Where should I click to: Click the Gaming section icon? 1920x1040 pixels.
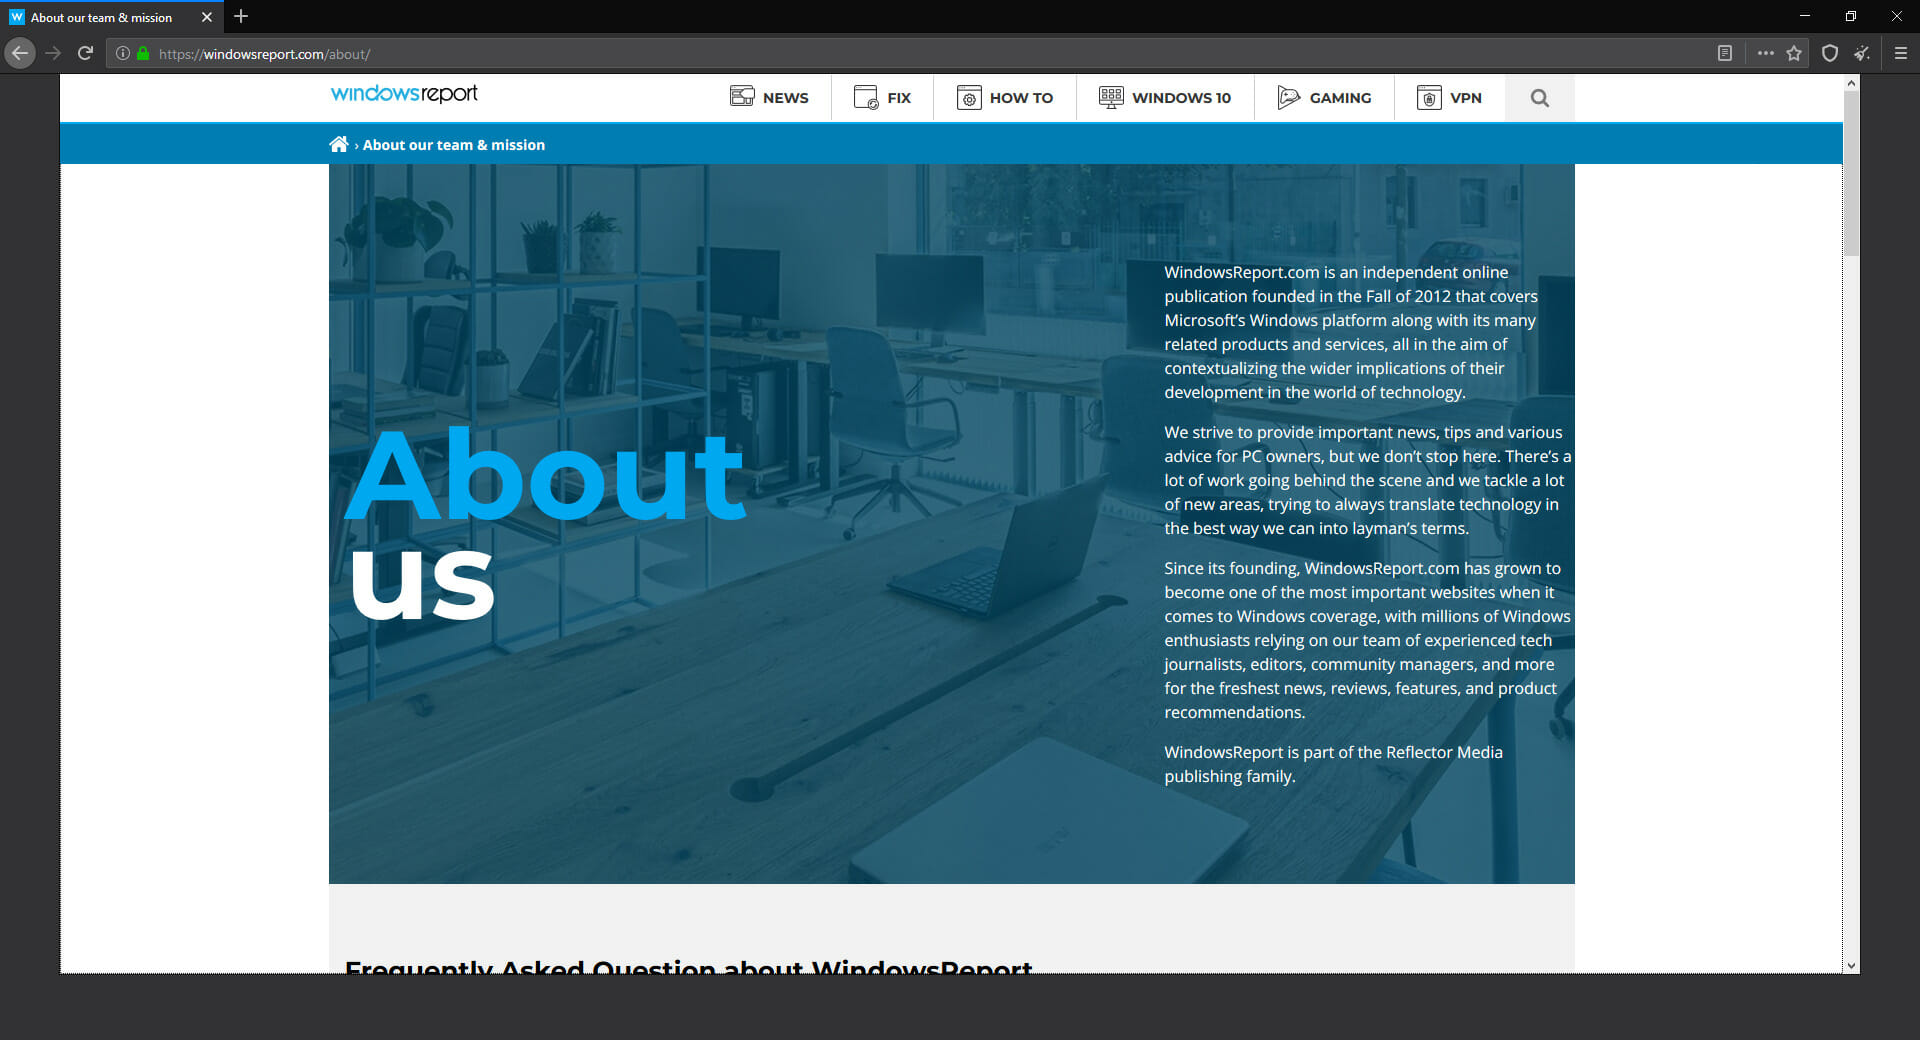tap(1289, 97)
